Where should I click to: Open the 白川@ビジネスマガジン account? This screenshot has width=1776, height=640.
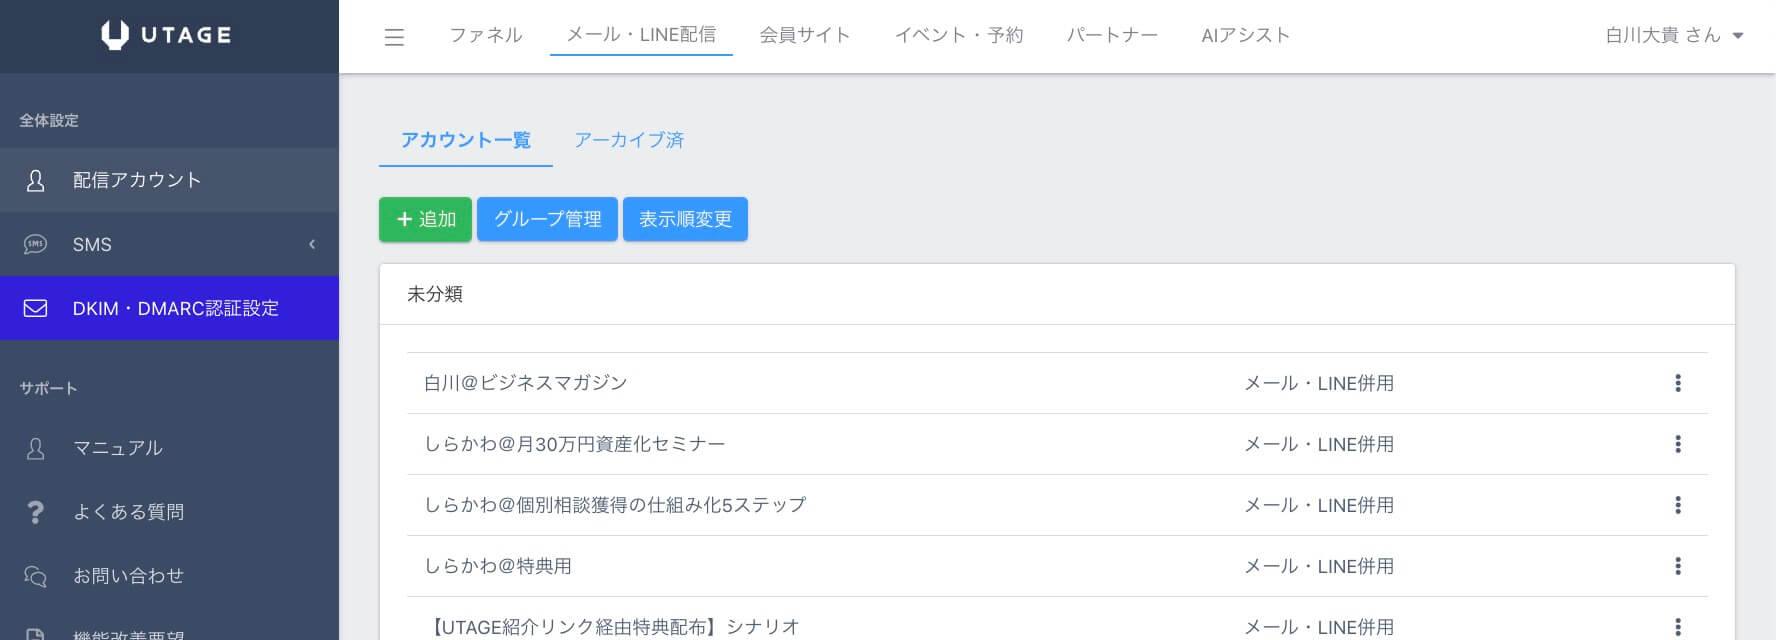click(x=525, y=383)
